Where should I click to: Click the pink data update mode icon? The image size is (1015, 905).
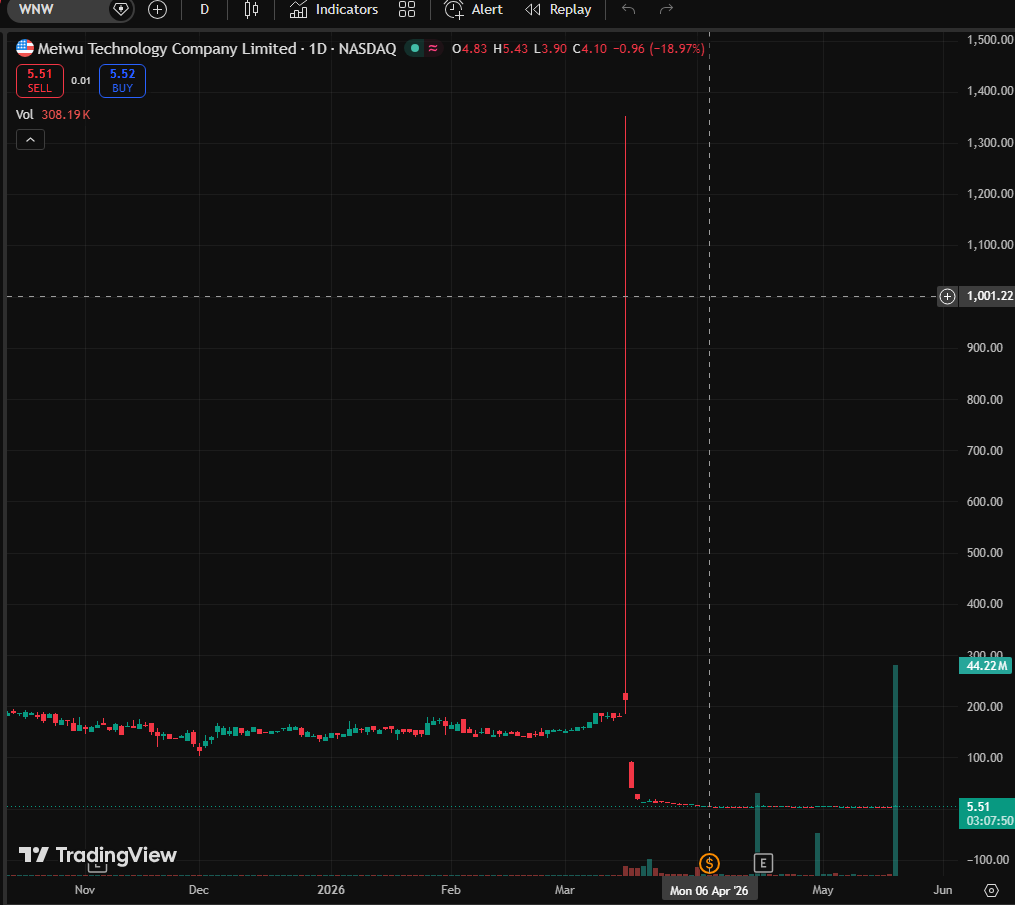(x=432, y=49)
